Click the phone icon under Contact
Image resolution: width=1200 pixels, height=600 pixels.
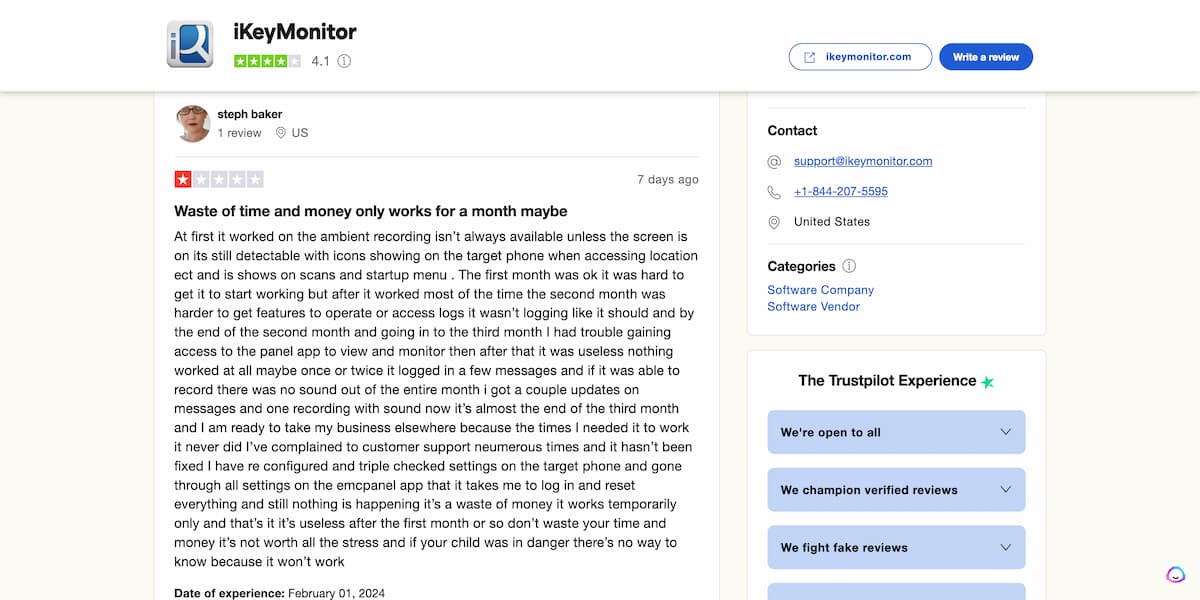[774, 192]
